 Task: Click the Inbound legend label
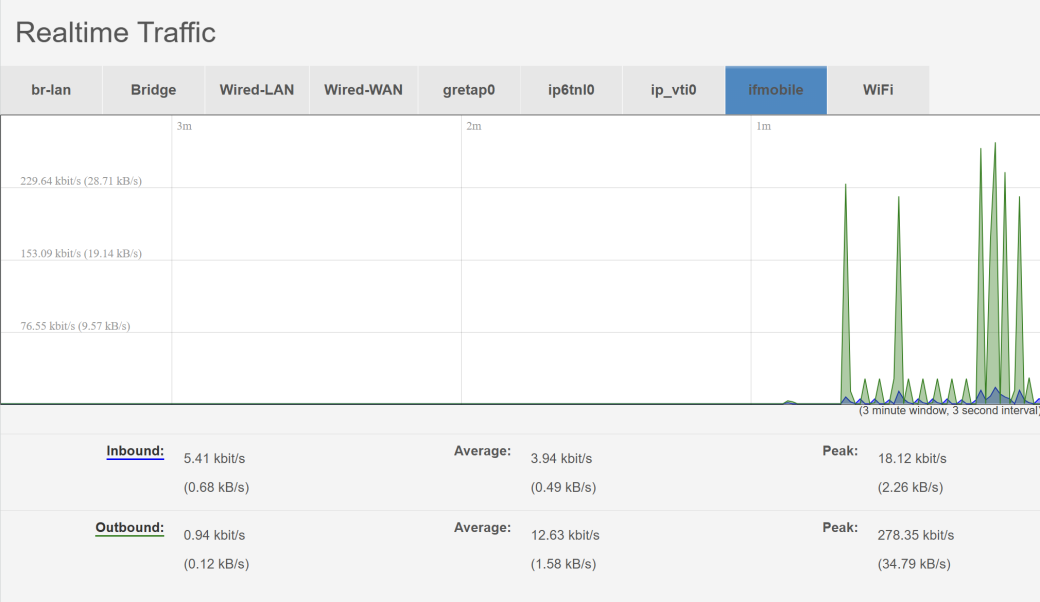(x=134, y=451)
